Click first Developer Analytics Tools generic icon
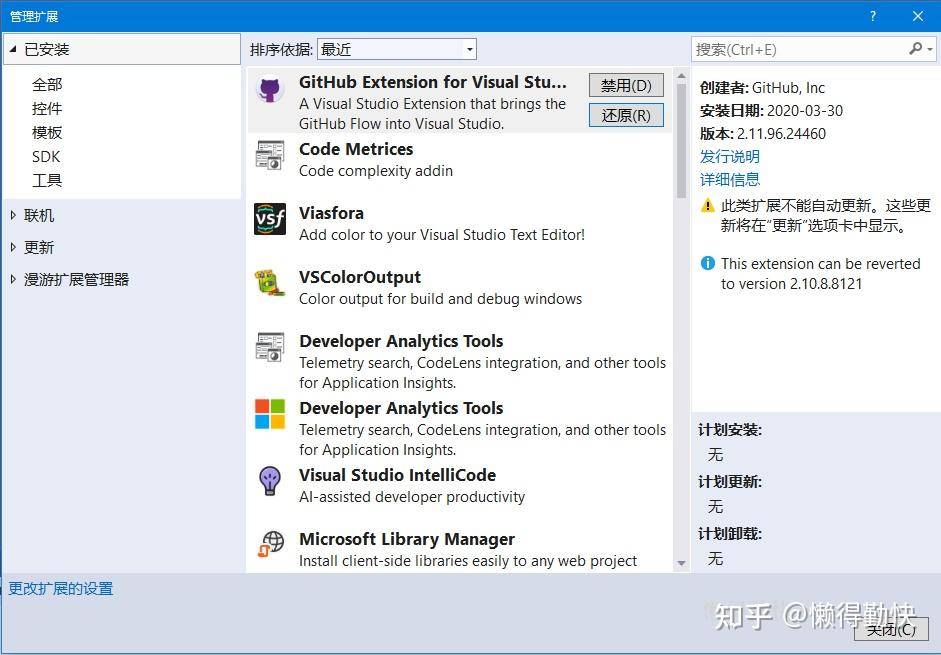 (269, 347)
